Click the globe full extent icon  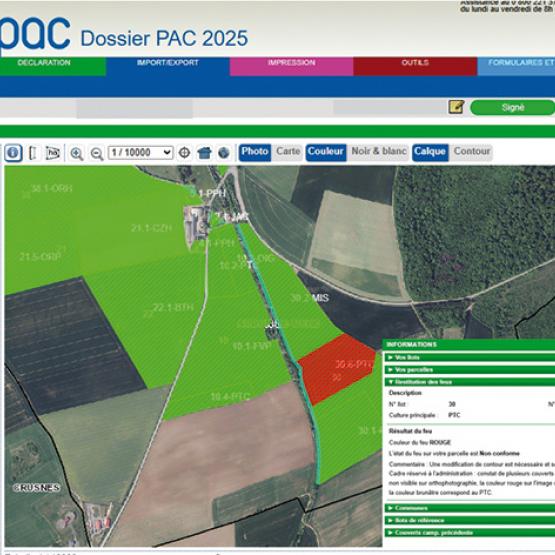tap(224, 153)
